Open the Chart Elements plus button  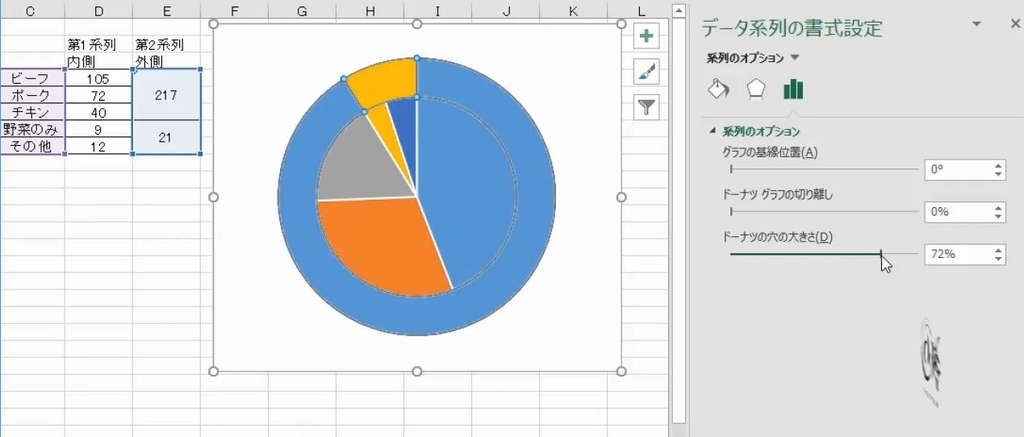pyautogui.click(x=646, y=36)
